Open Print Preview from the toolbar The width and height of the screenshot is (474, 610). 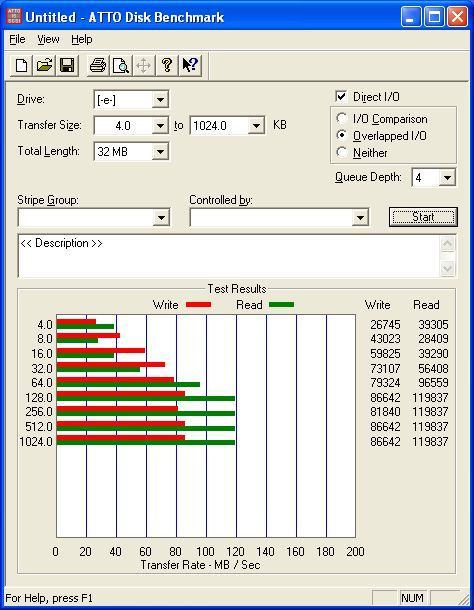pyautogui.click(x=121, y=65)
